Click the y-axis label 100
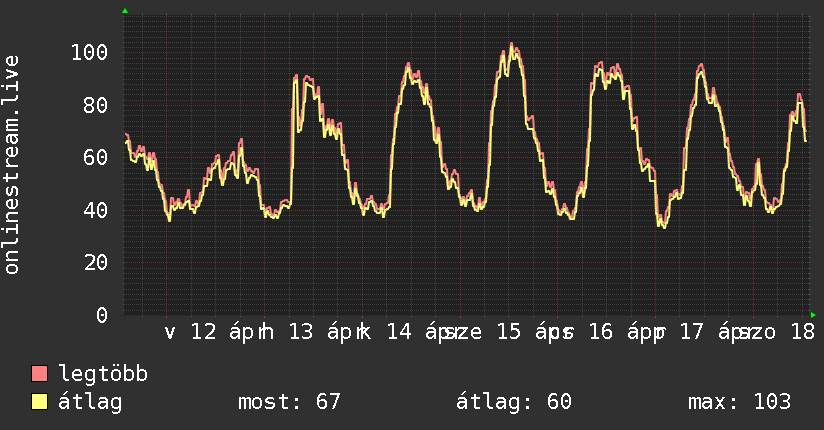Screen dimensions: 824x430 [x=89, y=53]
